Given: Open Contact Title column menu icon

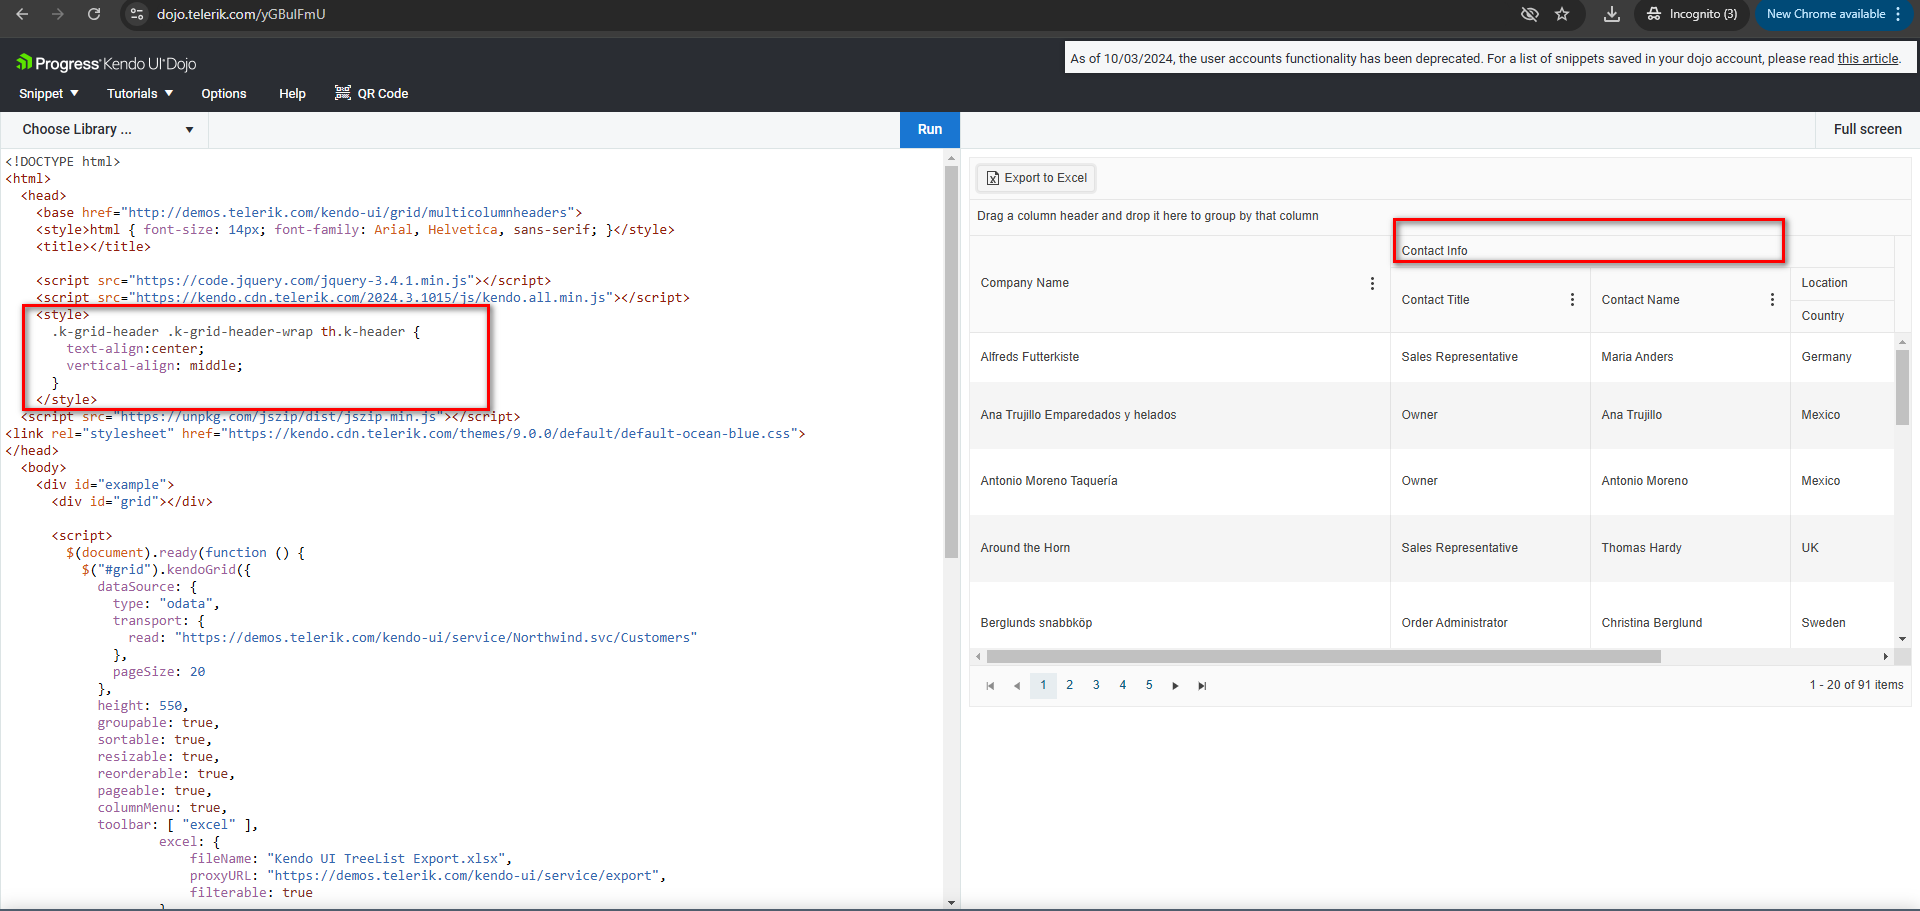Looking at the screenshot, I should (1572, 300).
